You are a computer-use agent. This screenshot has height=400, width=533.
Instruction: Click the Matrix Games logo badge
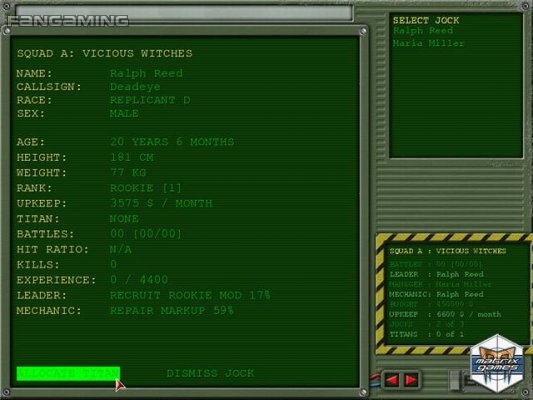(x=497, y=364)
